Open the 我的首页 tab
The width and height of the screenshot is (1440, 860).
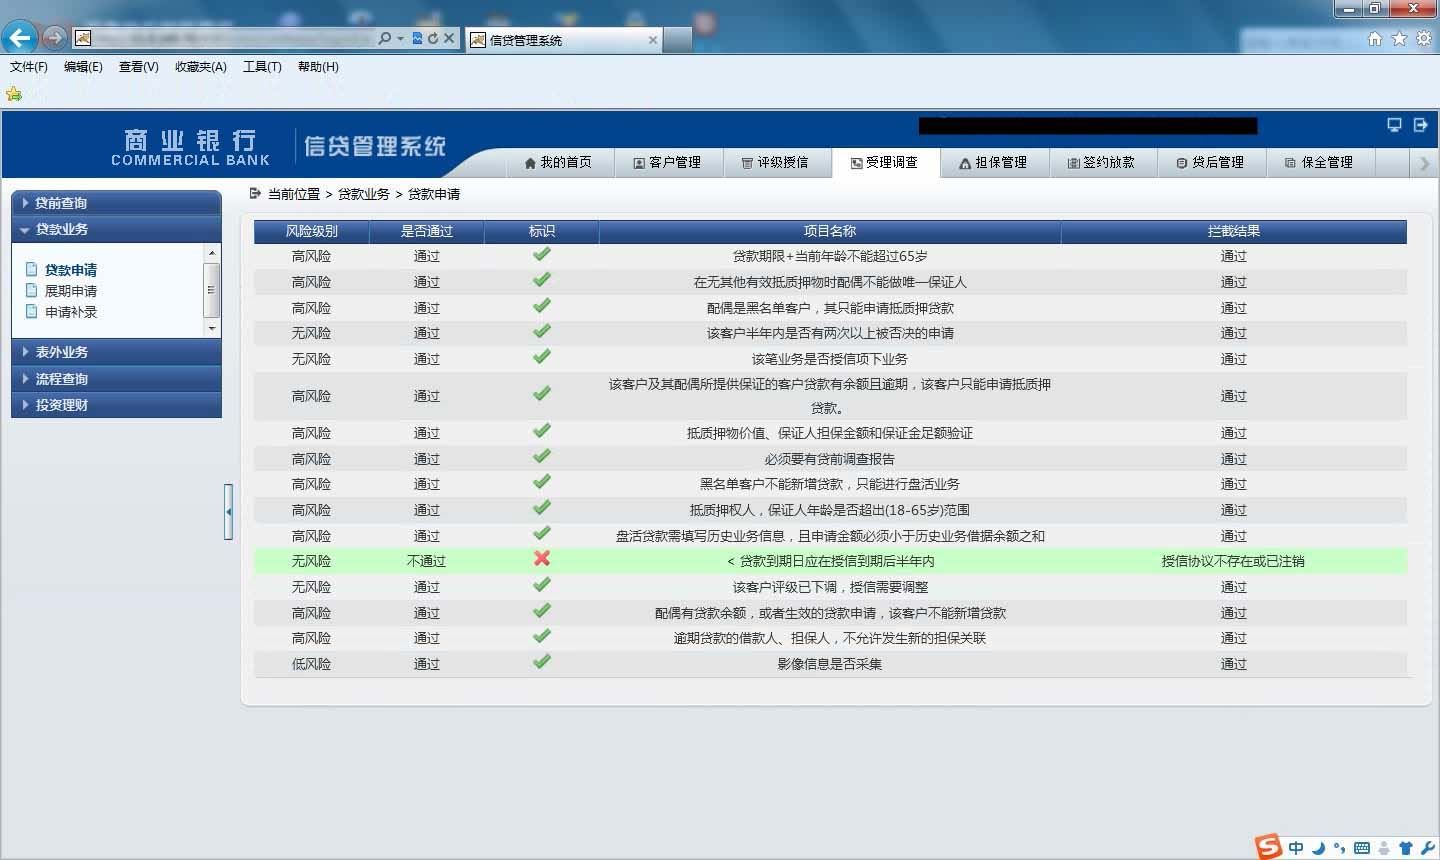(x=558, y=162)
